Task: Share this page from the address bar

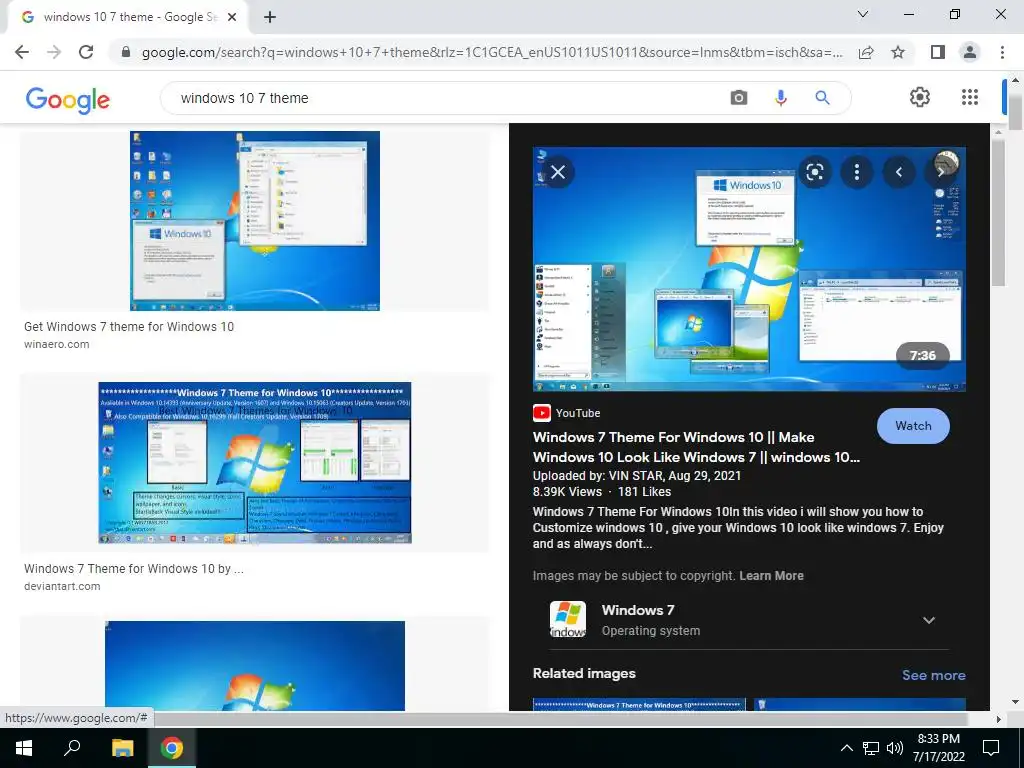Action: pyautogui.click(x=866, y=52)
